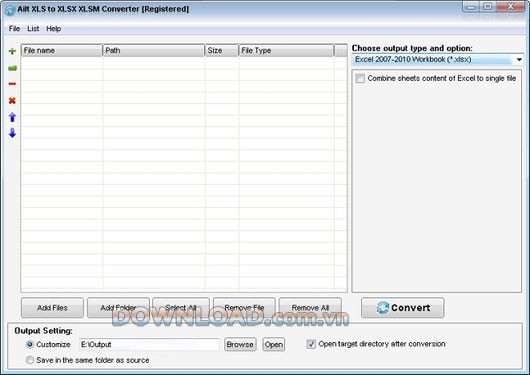This screenshot has height=375, width=530.
Task: Click the Remove File button
Action: point(244,308)
